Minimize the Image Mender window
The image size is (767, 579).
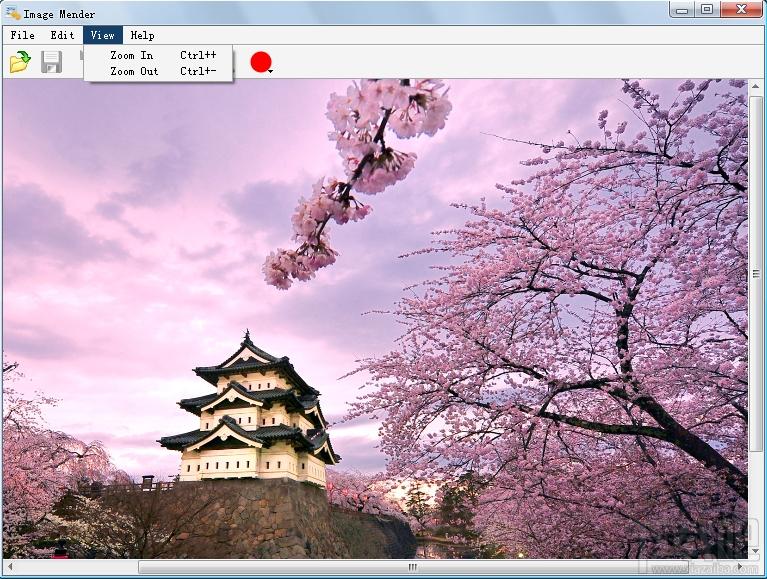tap(681, 9)
